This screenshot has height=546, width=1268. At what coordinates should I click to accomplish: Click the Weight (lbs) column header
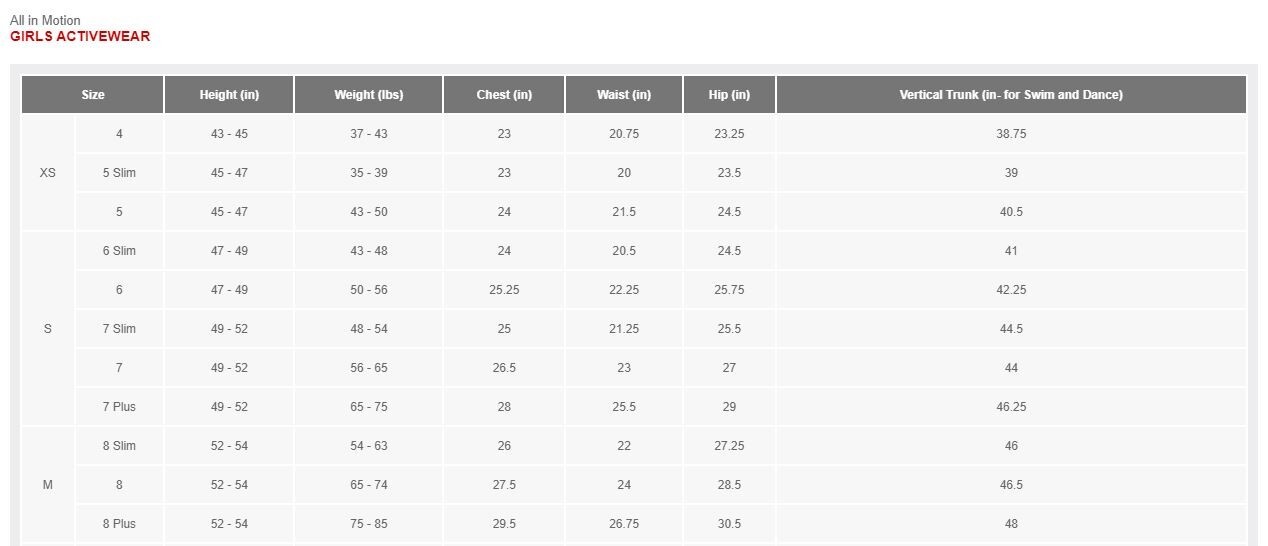369,95
